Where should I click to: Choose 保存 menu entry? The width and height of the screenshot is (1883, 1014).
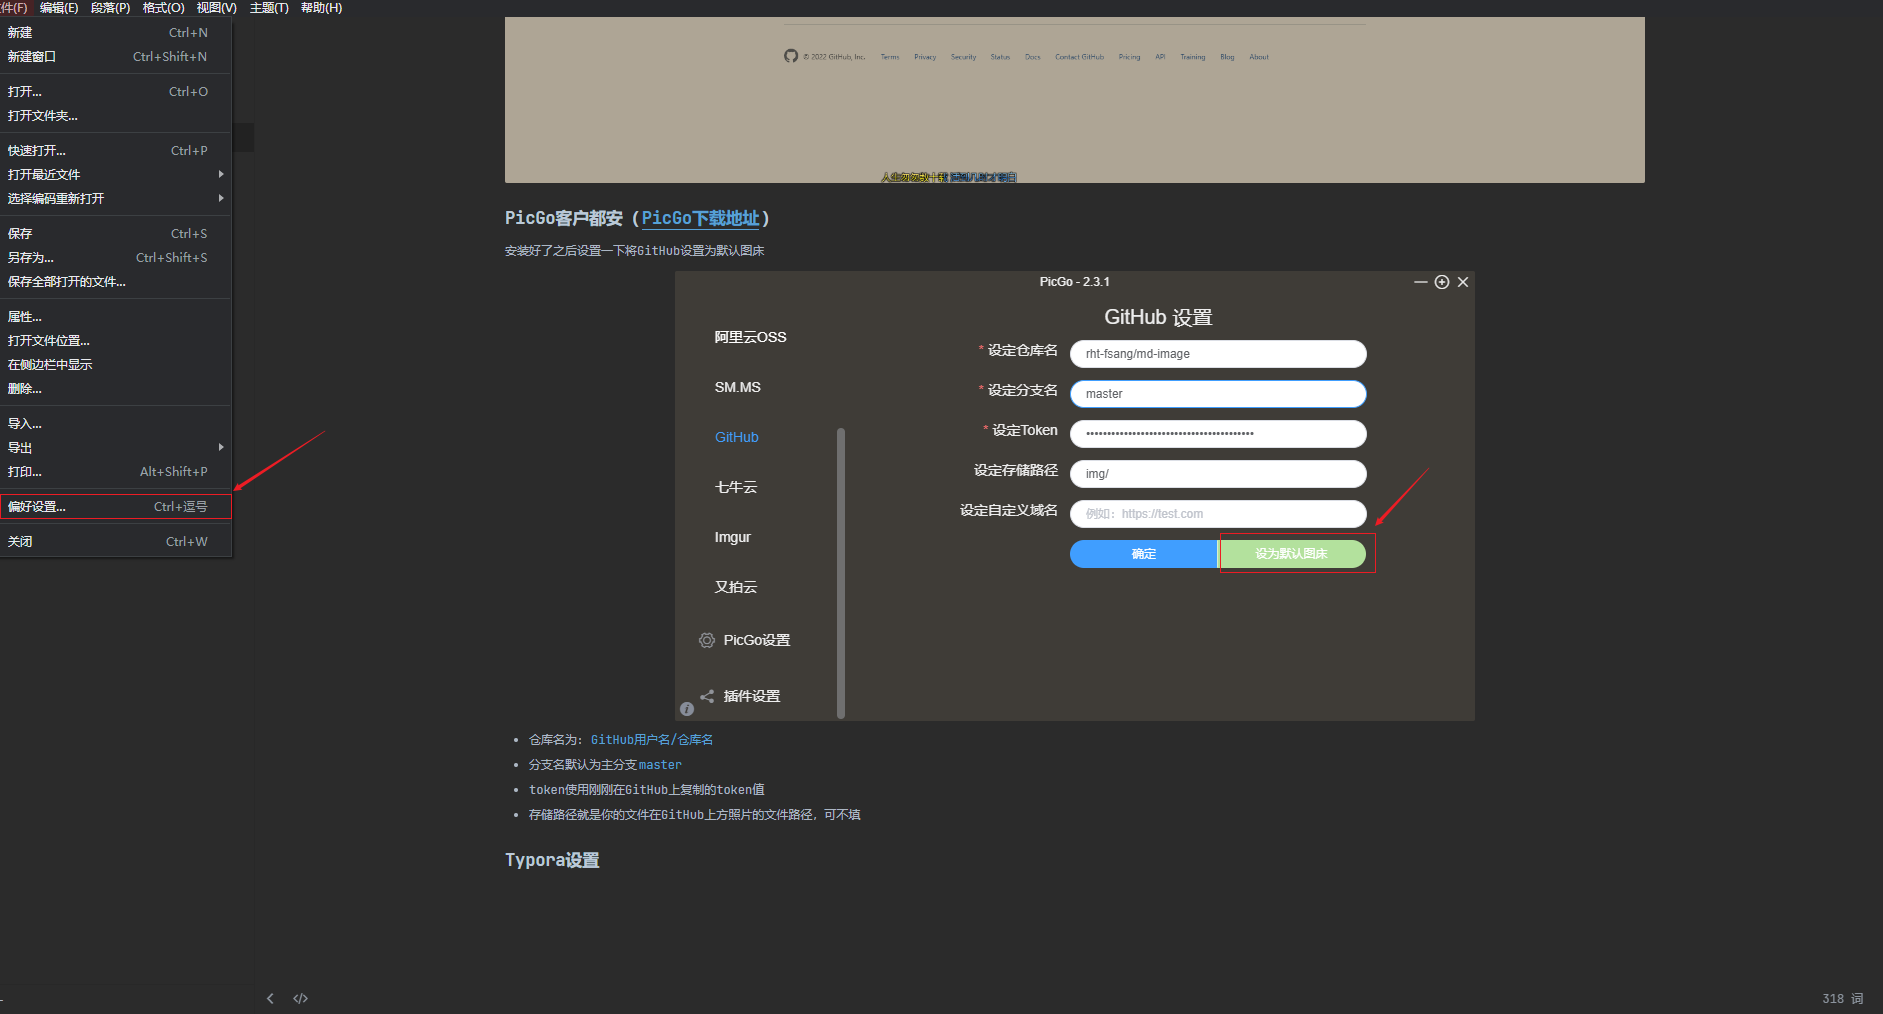pyautogui.click(x=115, y=234)
